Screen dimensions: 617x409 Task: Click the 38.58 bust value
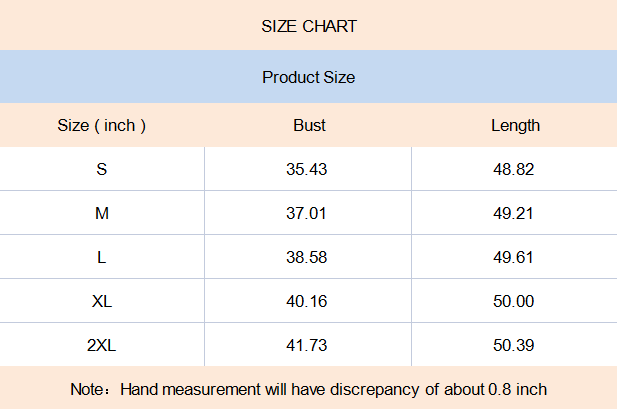pos(307,257)
